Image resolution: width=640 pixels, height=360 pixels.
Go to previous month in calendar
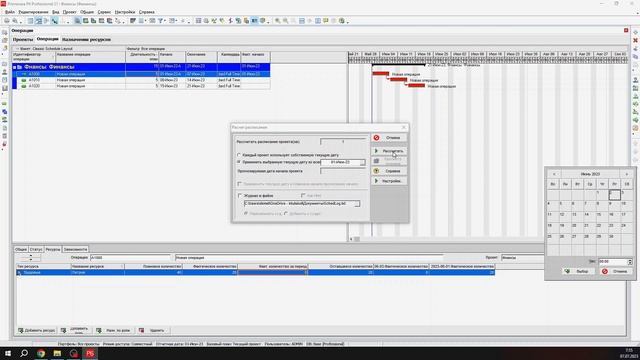tap(554, 174)
